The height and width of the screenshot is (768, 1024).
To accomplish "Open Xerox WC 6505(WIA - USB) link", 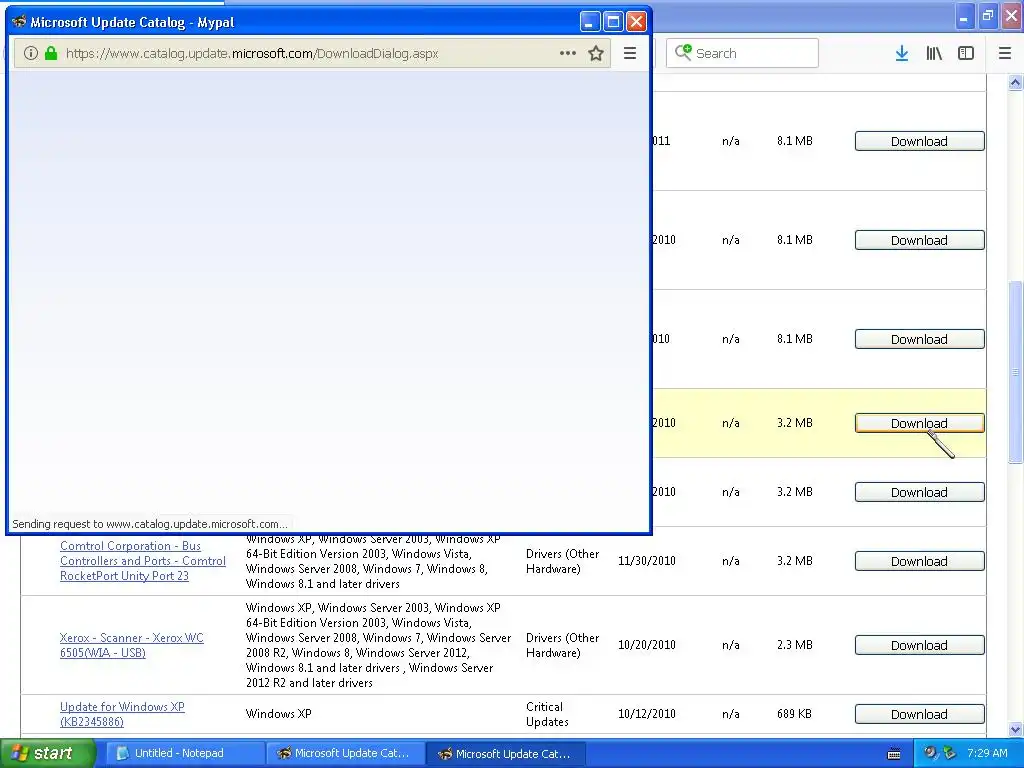I will (132, 645).
